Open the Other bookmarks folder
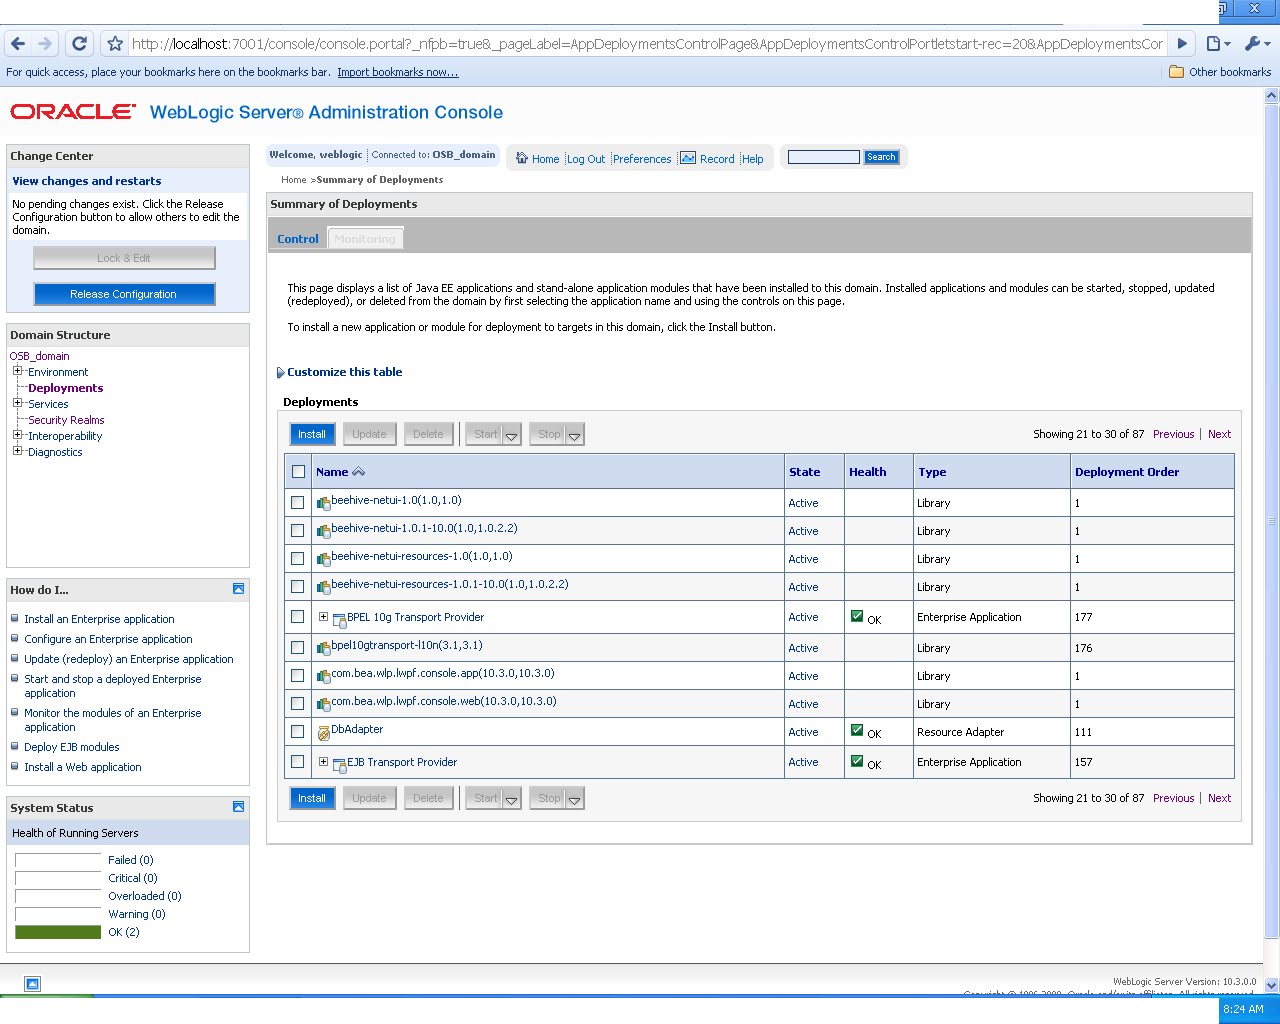The height and width of the screenshot is (1024, 1280). coord(1220,72)
